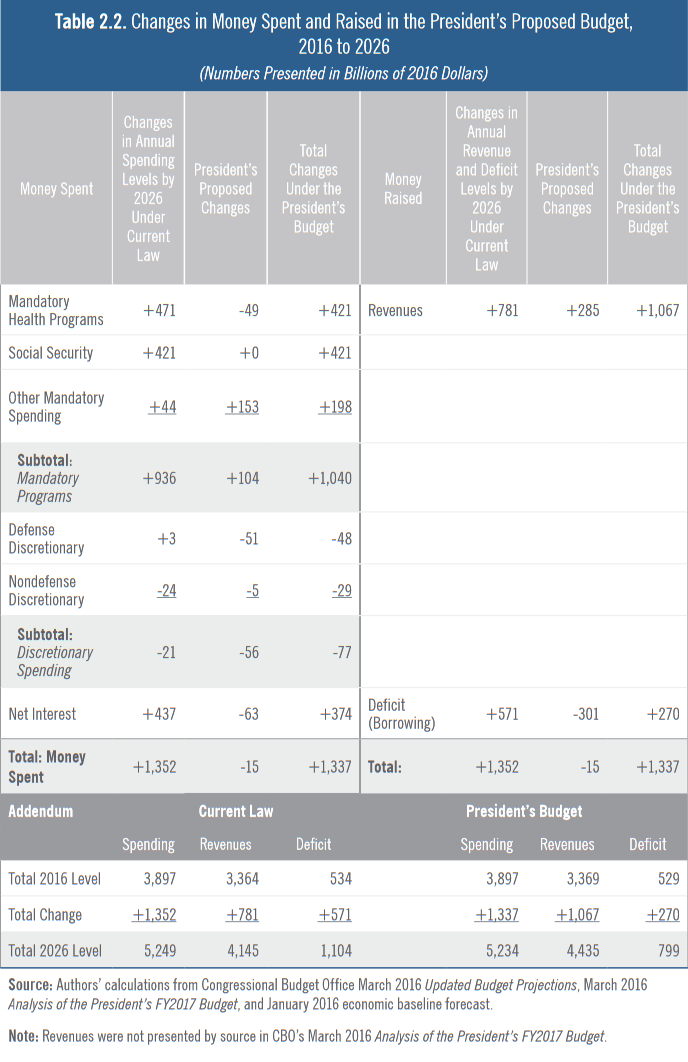Viewport: 688px width, 1062px height.
Task: Click the underlined +1,067 in Total Change row
Action: tap(572, 915)
